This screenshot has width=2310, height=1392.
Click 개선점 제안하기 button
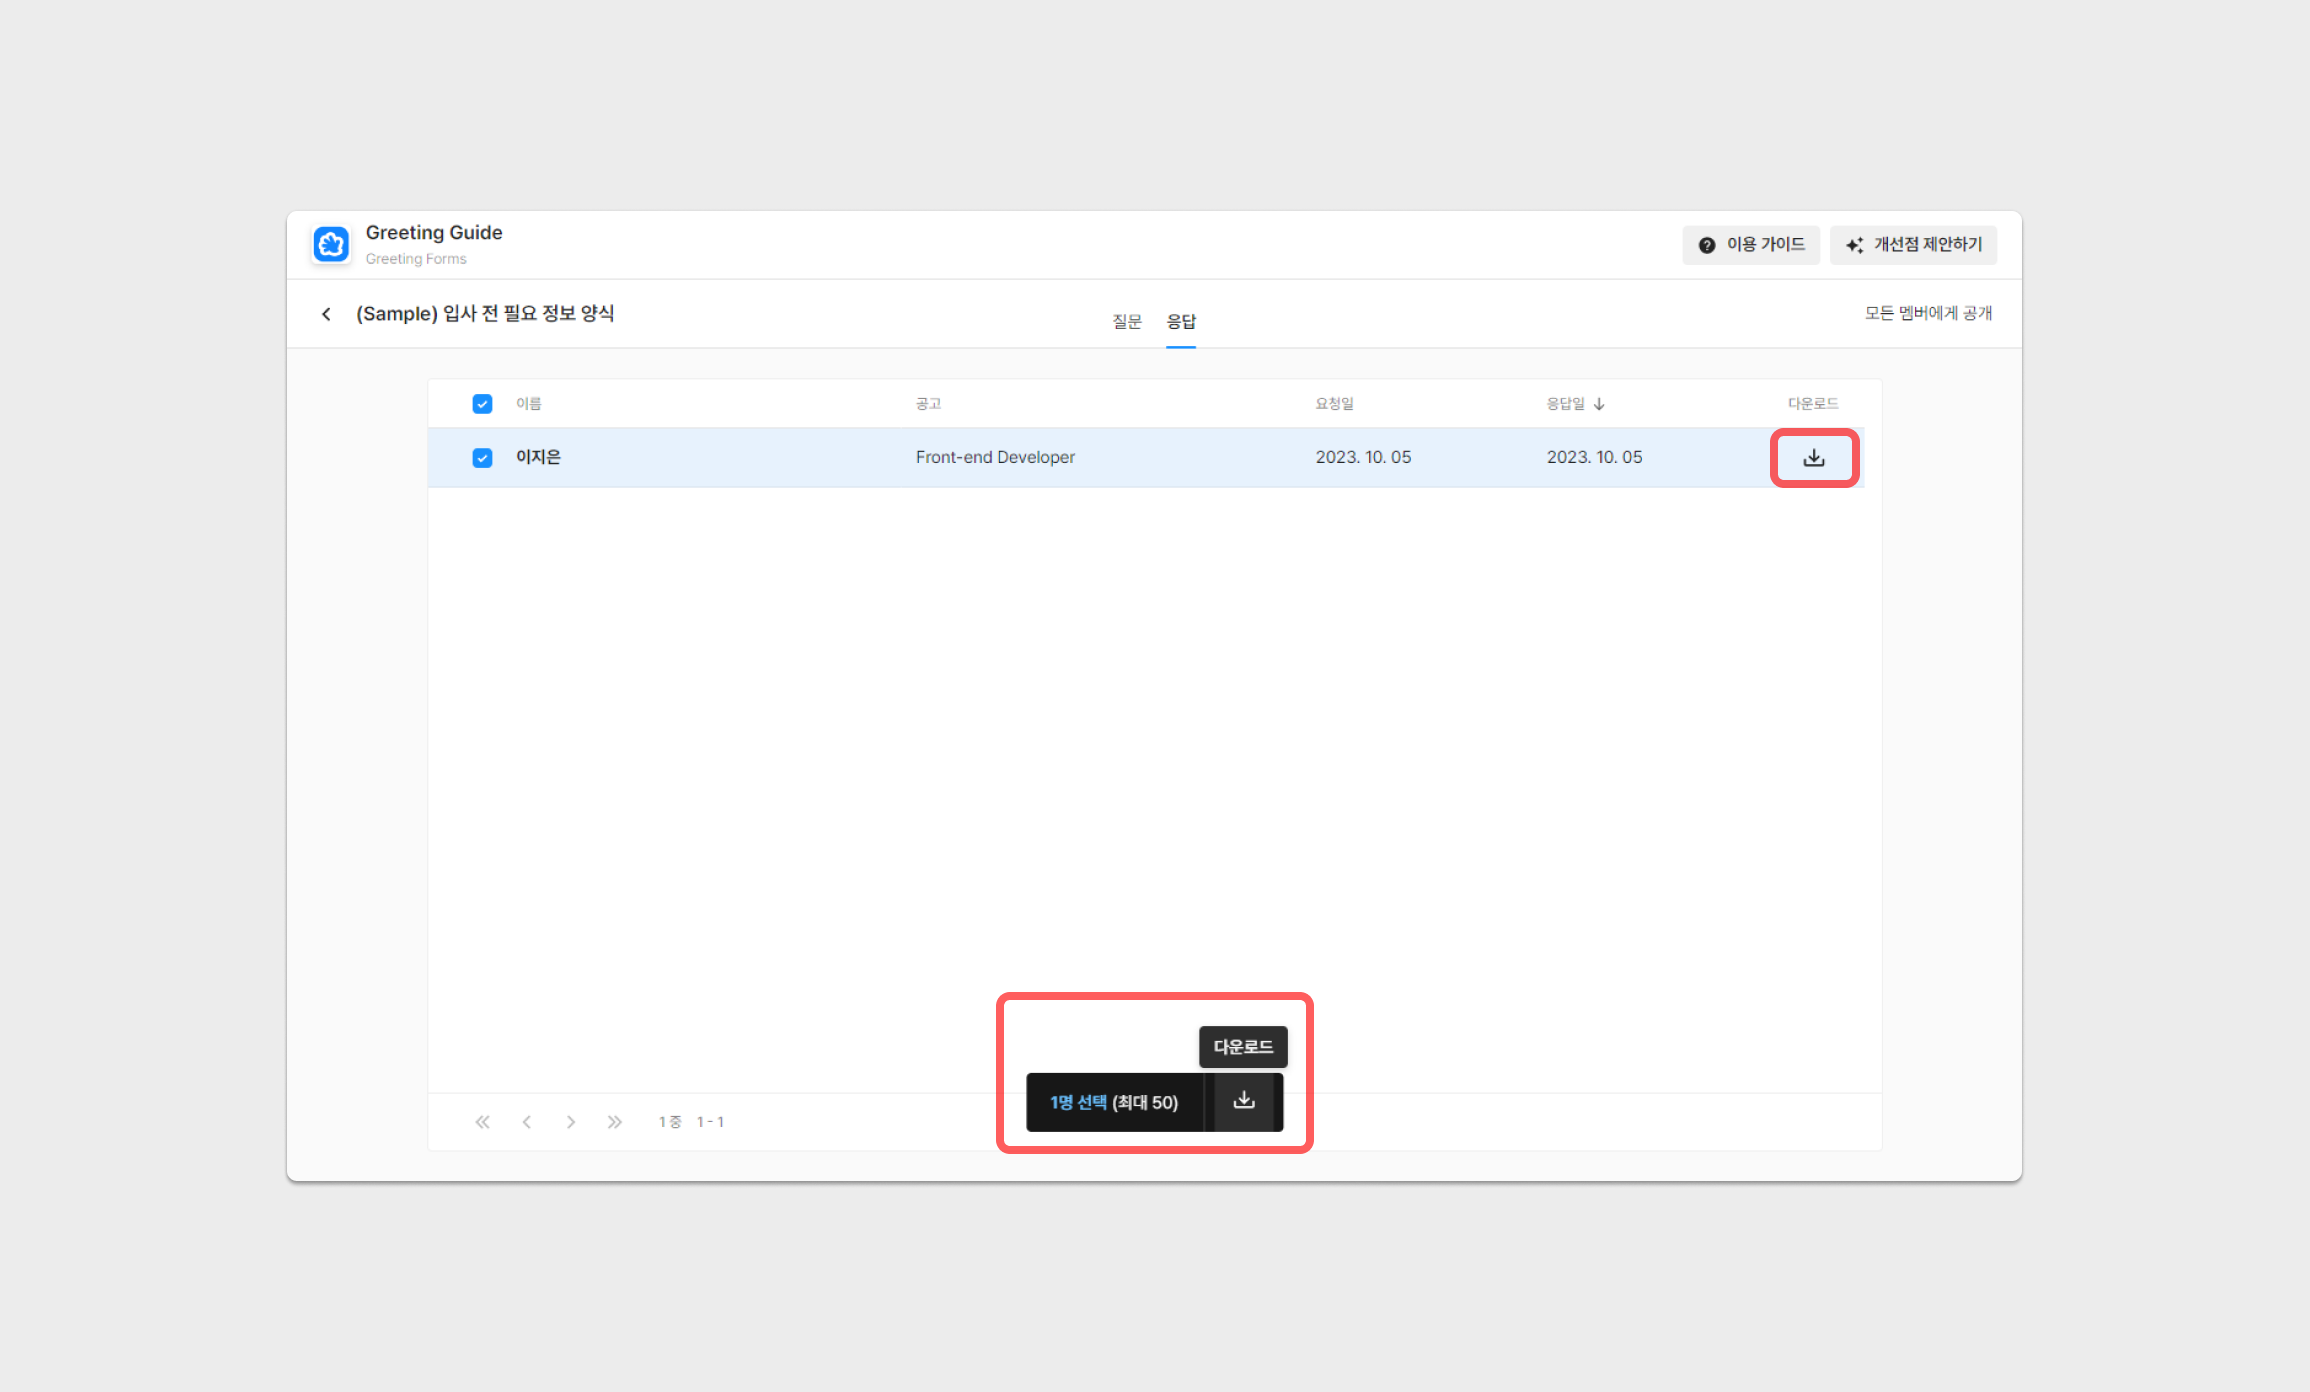[1913, 245]
